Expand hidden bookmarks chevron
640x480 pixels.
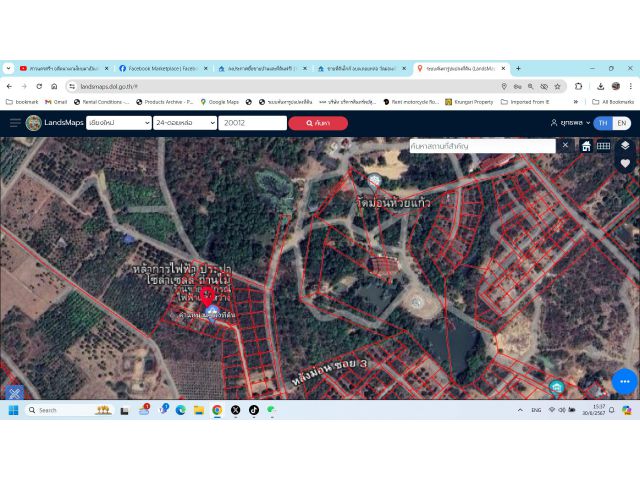[576, 102]
